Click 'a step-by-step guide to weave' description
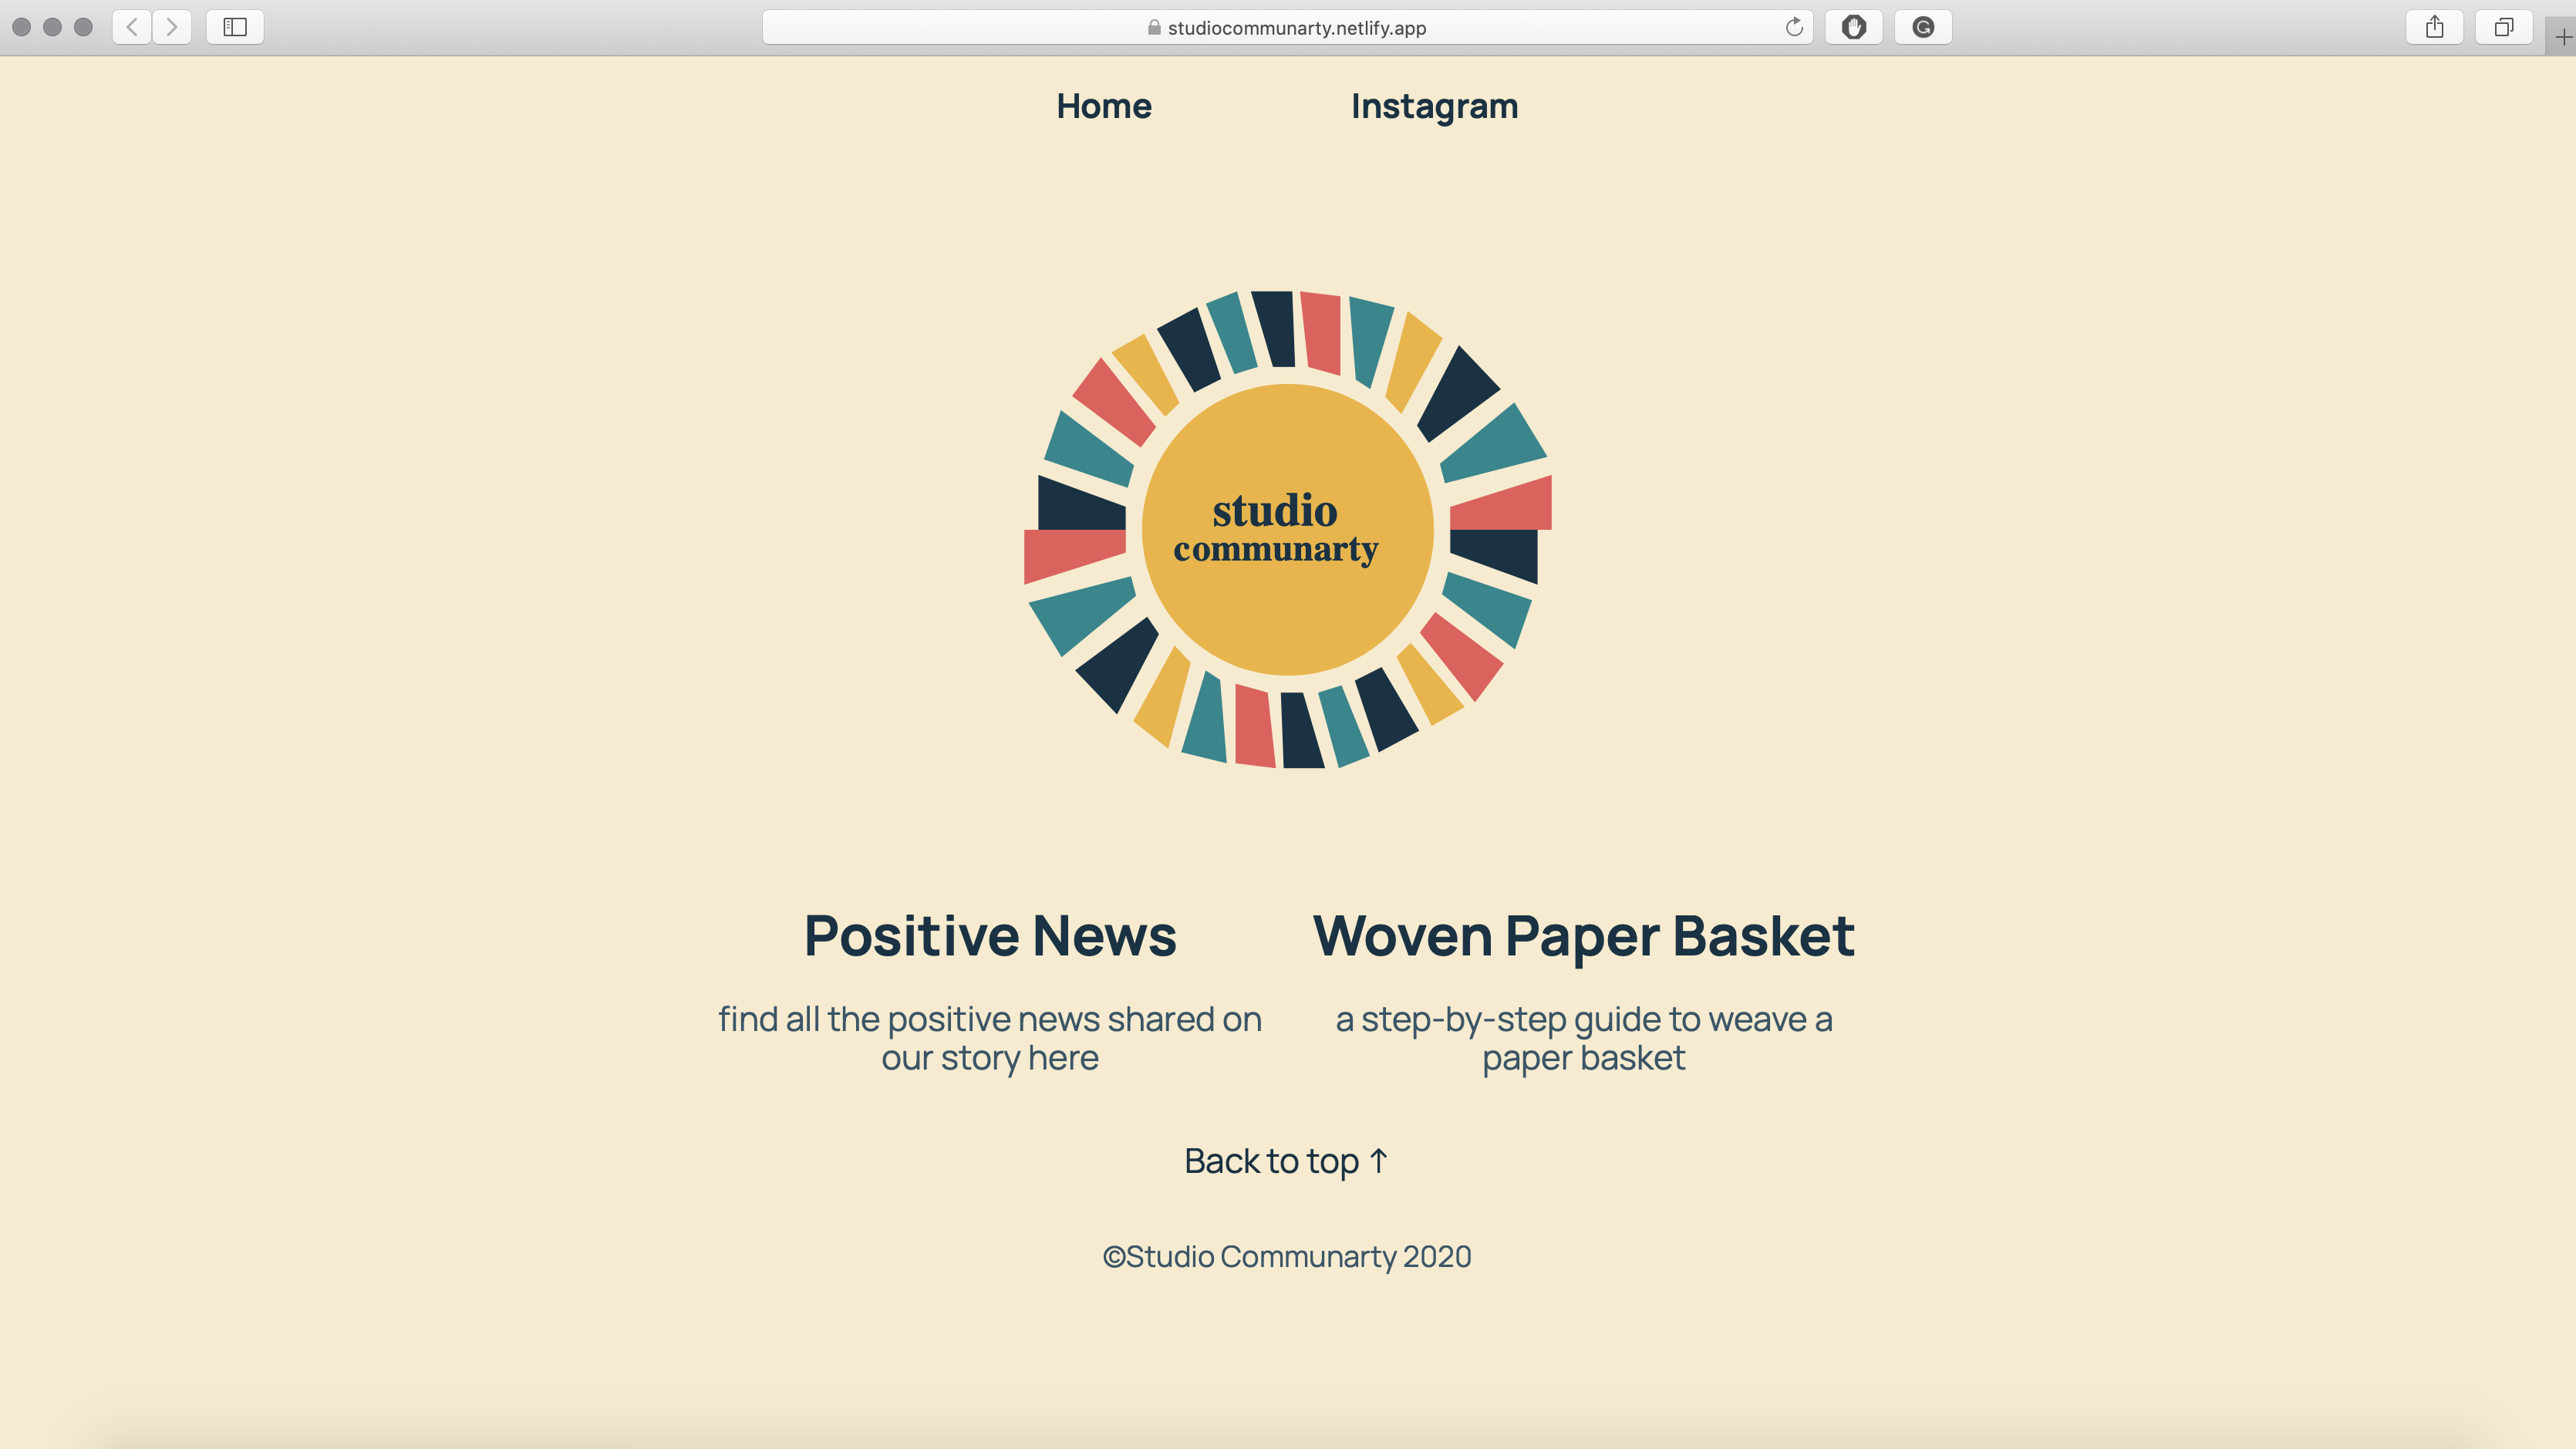The width and height of the screenshot is (2576, 1449). point(1583,1038)
